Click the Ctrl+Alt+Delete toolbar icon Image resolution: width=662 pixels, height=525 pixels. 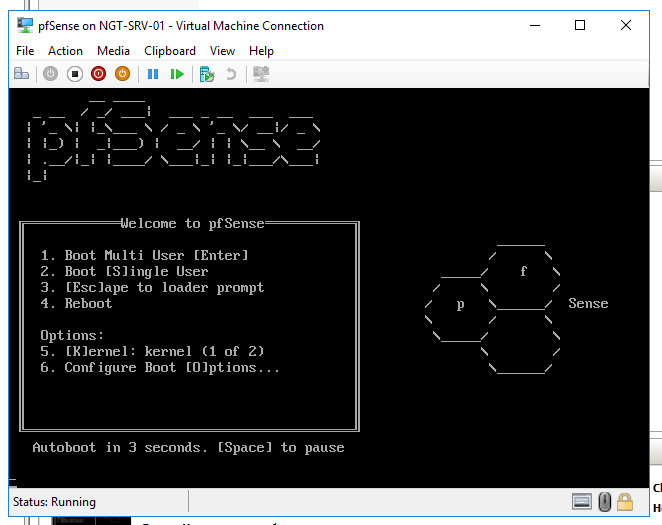click(x=21, y=74)
